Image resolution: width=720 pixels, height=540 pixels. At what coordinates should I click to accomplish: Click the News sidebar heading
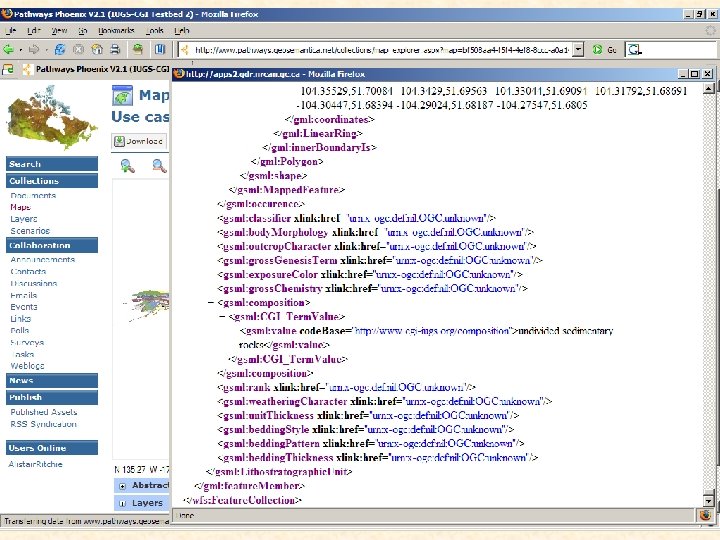point(52,381)
